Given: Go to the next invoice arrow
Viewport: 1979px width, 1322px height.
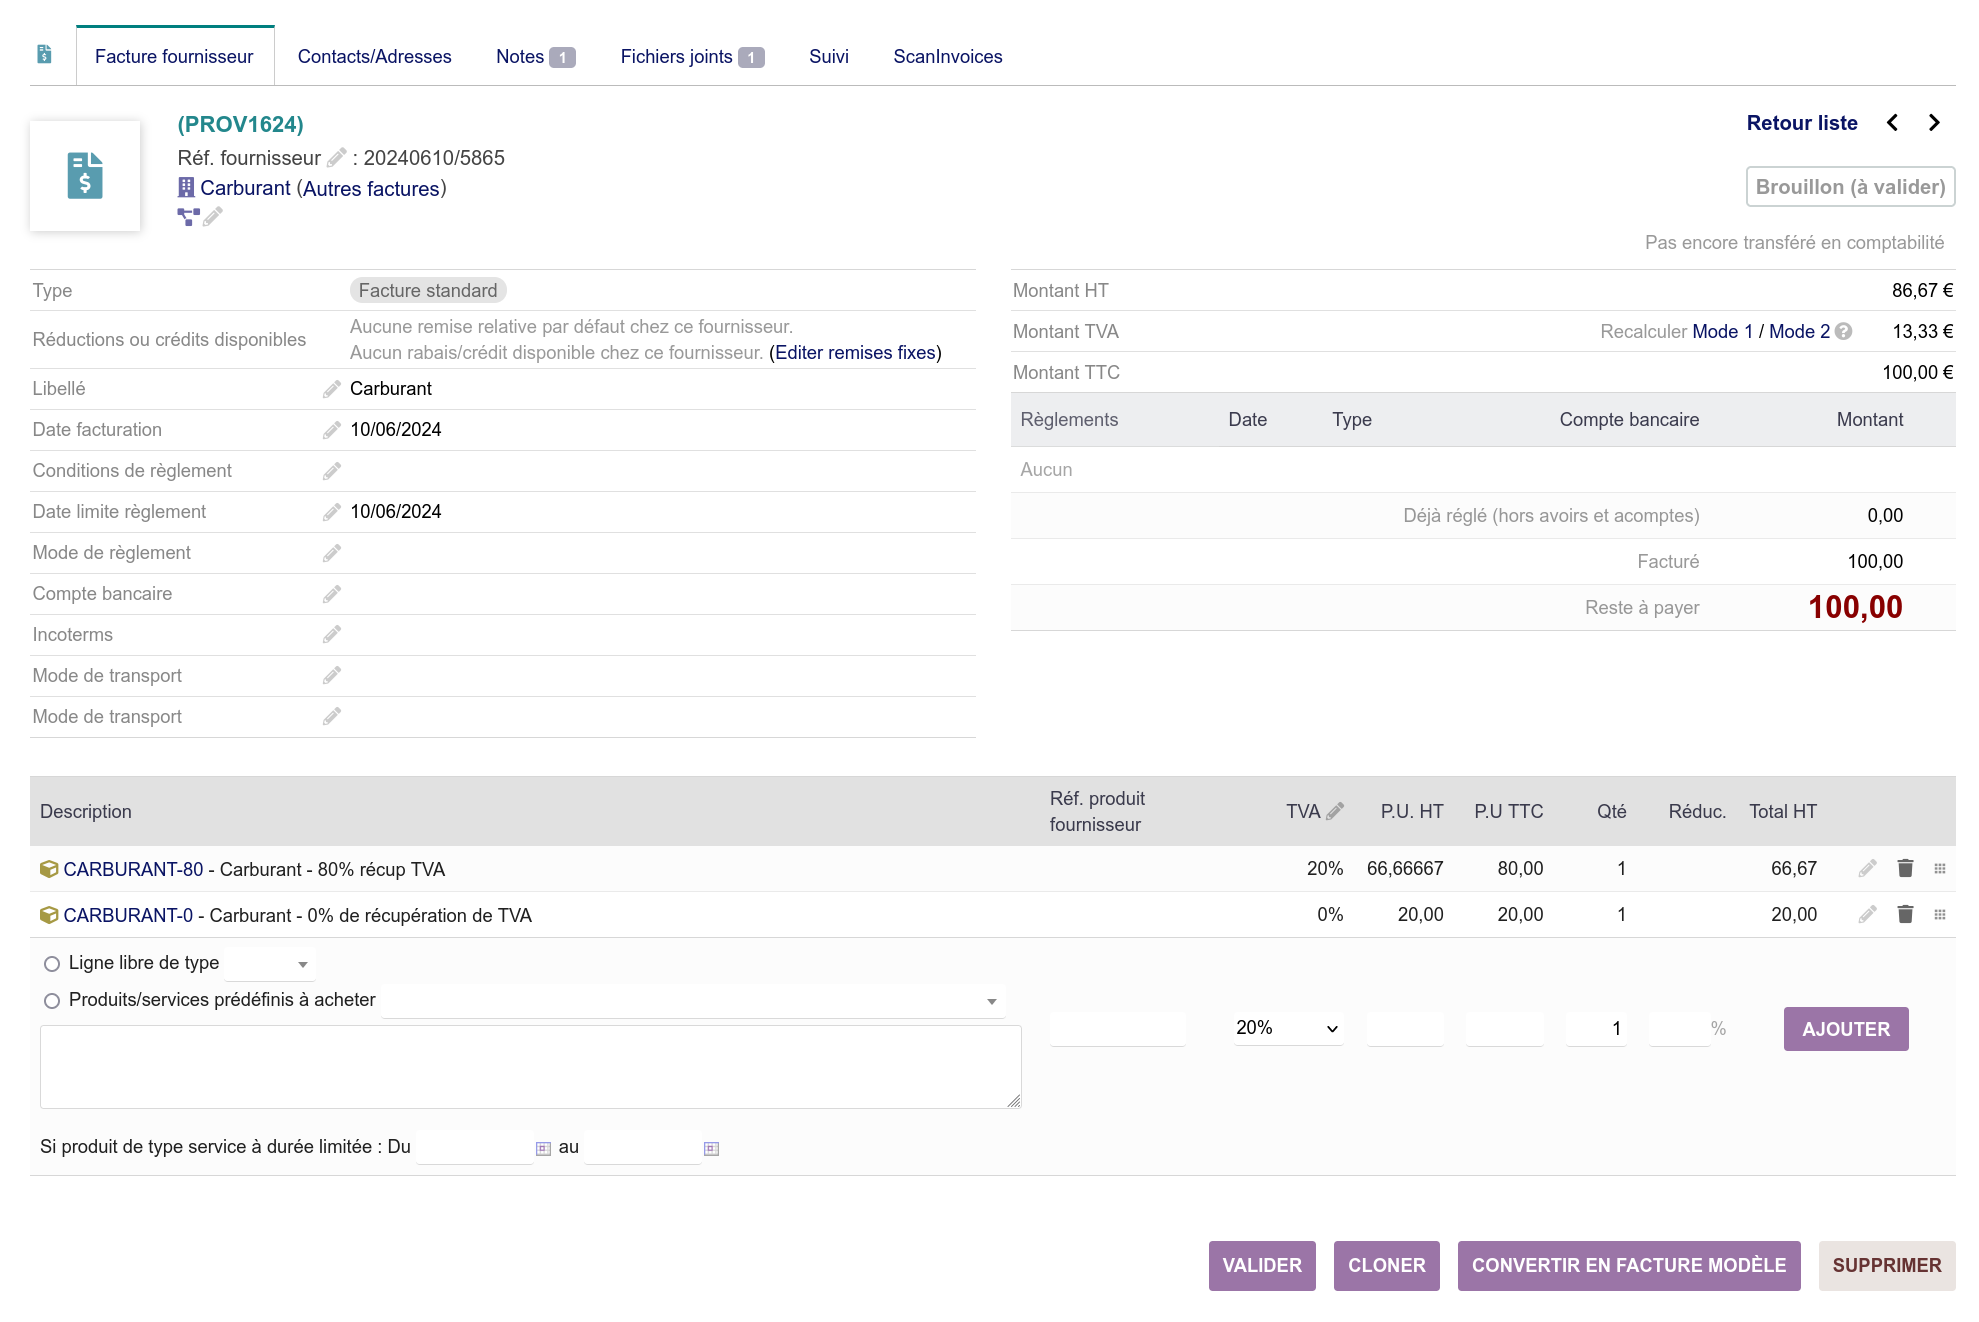Looking at the screenshot, I should coord(1934,123).
